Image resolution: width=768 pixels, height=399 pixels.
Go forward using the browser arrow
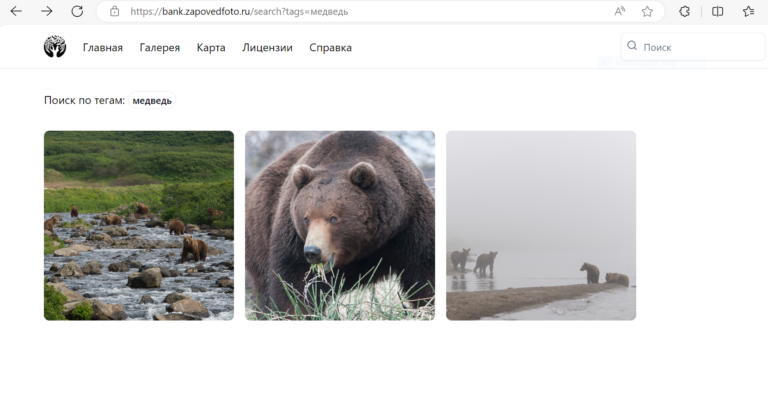point(47,11)
